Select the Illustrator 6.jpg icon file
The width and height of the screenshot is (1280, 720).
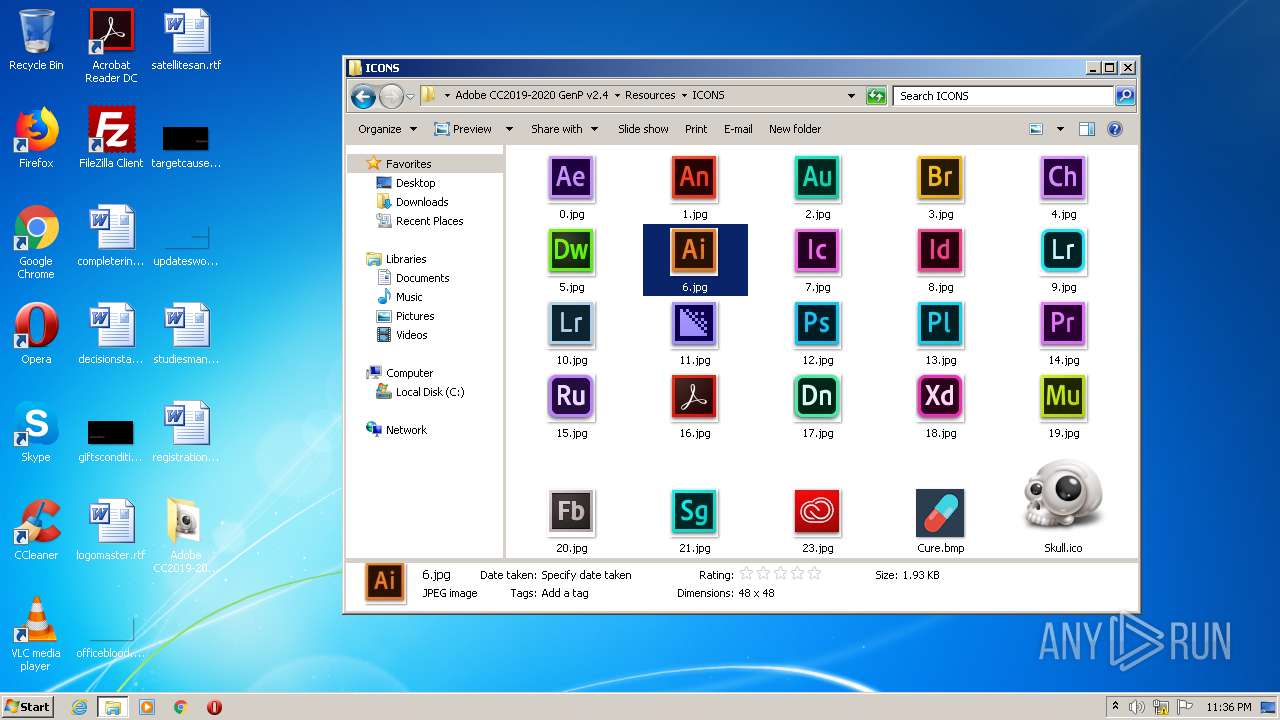click(694, 250)
